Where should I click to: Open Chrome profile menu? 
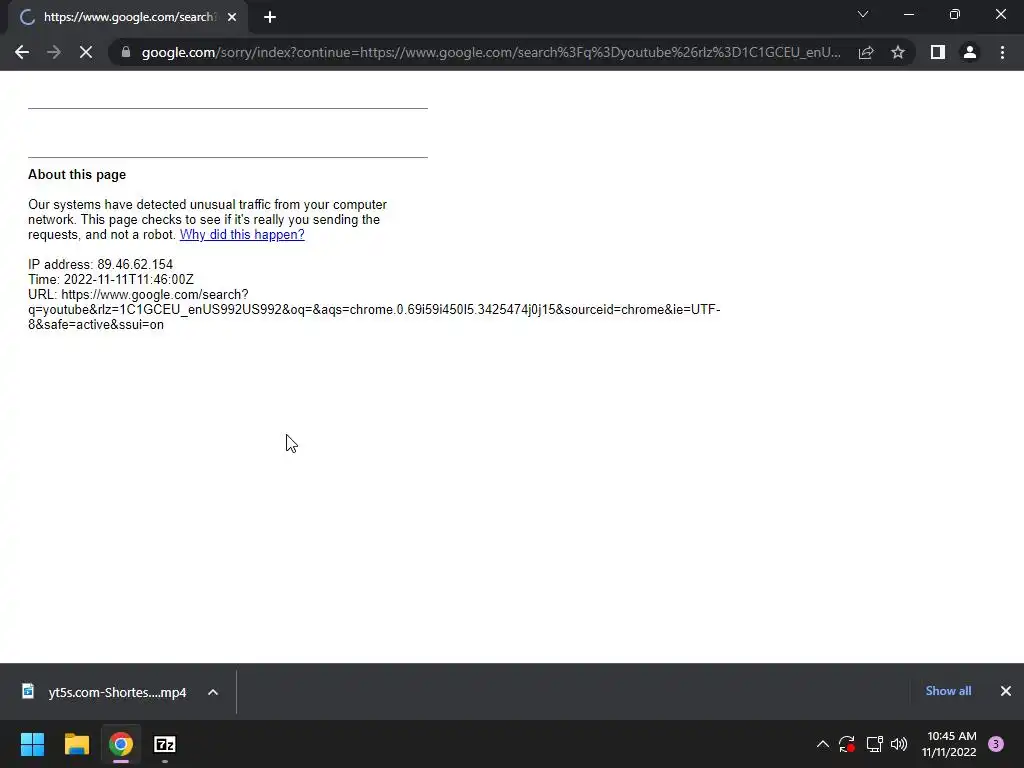(970, 52)
